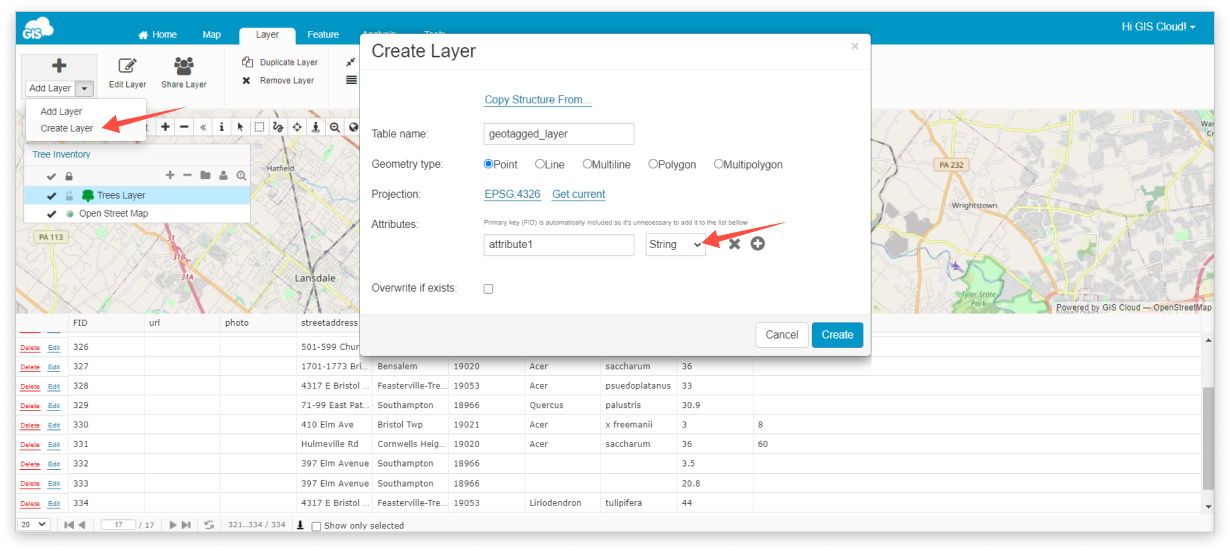
Task: Toggle Trees Layer visibility checkmark
Action: pos(51,196)
